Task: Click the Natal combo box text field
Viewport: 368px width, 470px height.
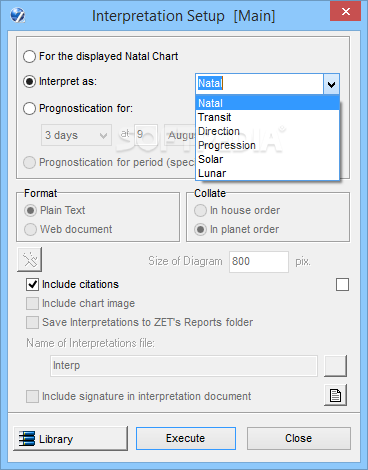Action: pyautogui.click(x=259, y=84)
